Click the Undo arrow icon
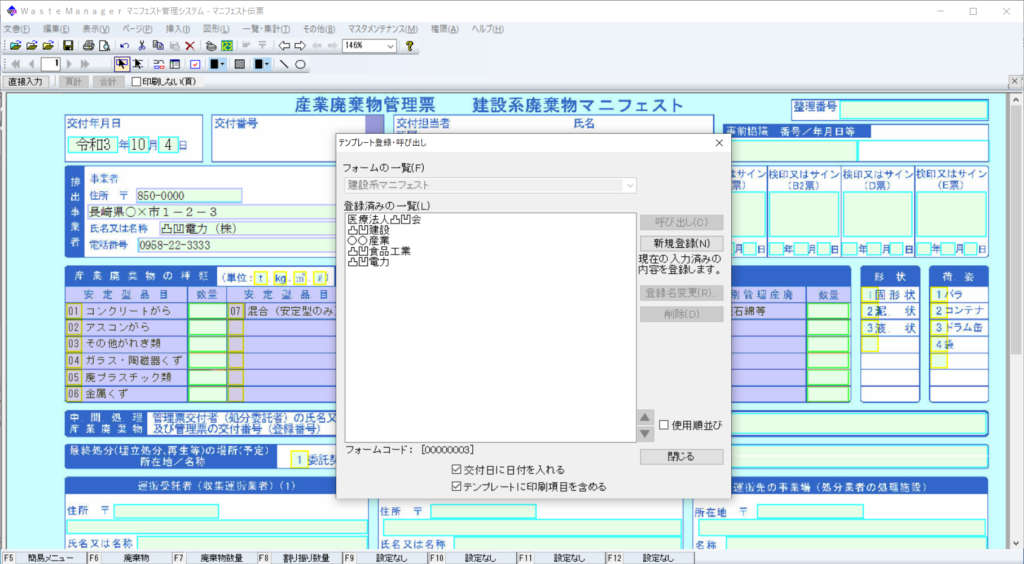 tap(124, 46)
